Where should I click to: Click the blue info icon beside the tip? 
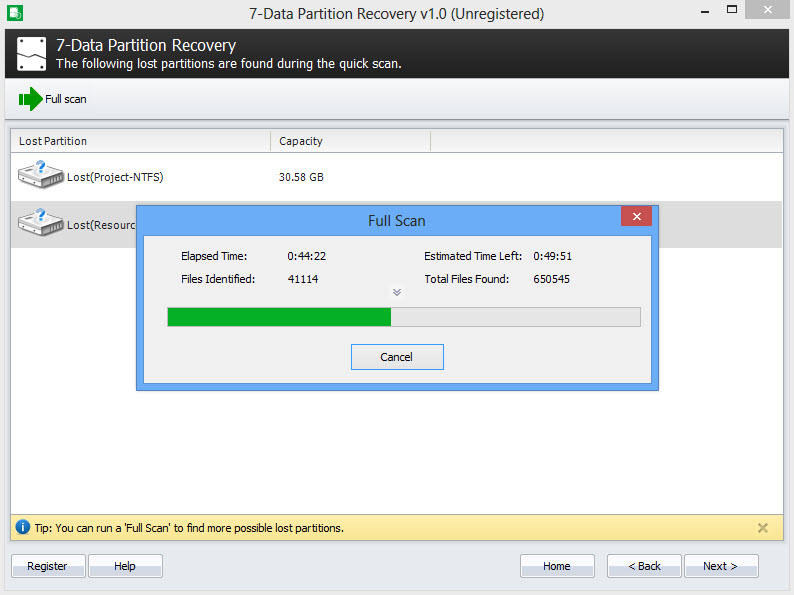22,527
